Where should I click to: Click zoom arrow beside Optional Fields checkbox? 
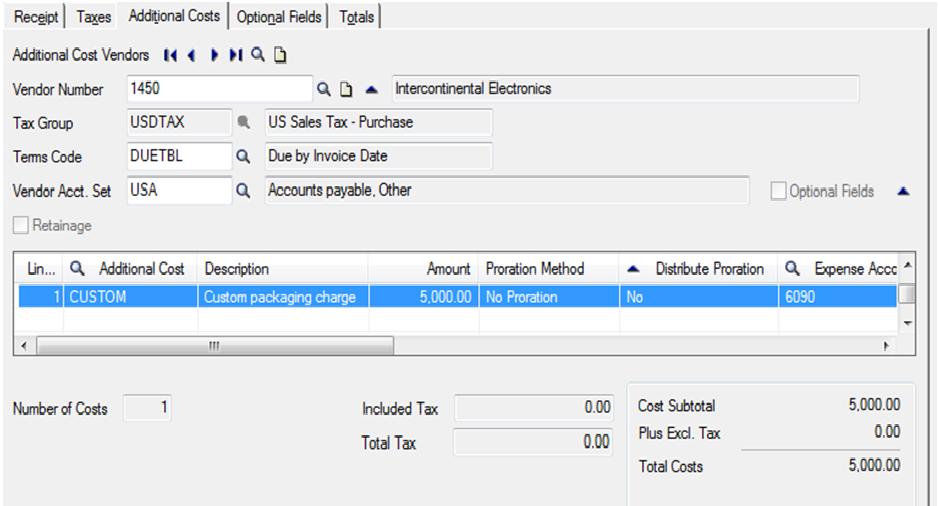pos(903,191)
